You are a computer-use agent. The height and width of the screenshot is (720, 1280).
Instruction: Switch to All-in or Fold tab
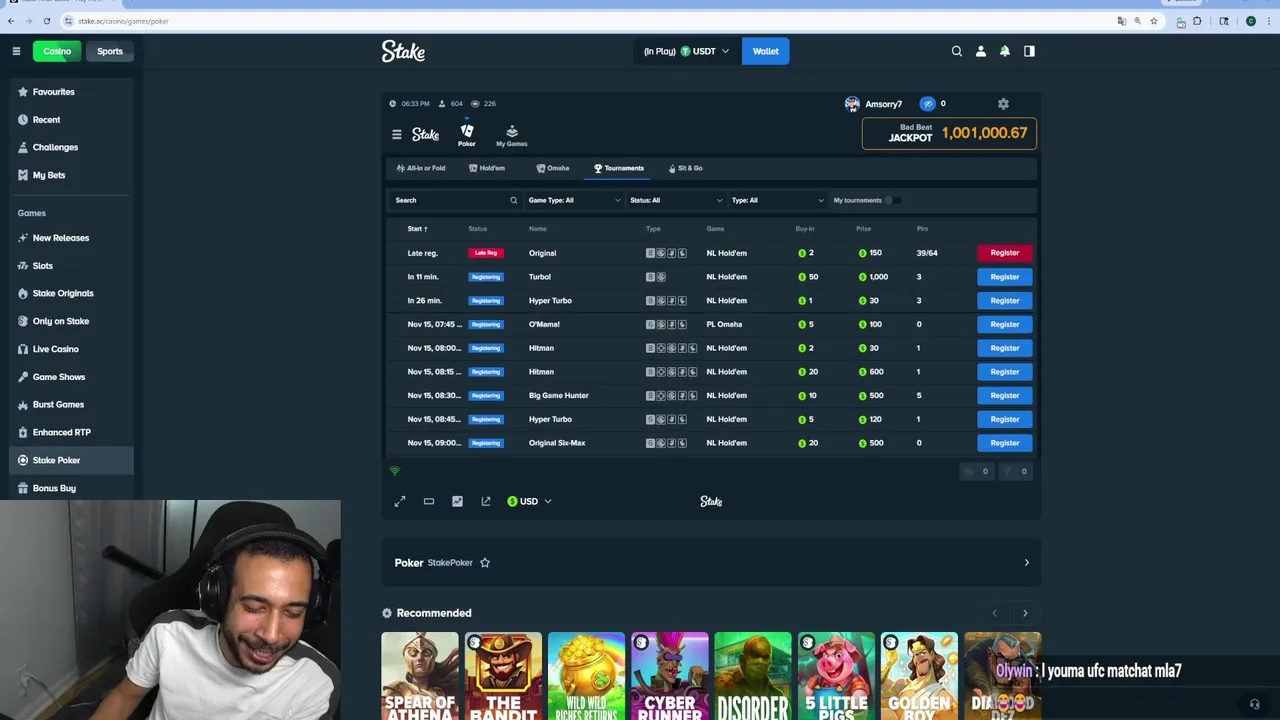coord(421,168)
